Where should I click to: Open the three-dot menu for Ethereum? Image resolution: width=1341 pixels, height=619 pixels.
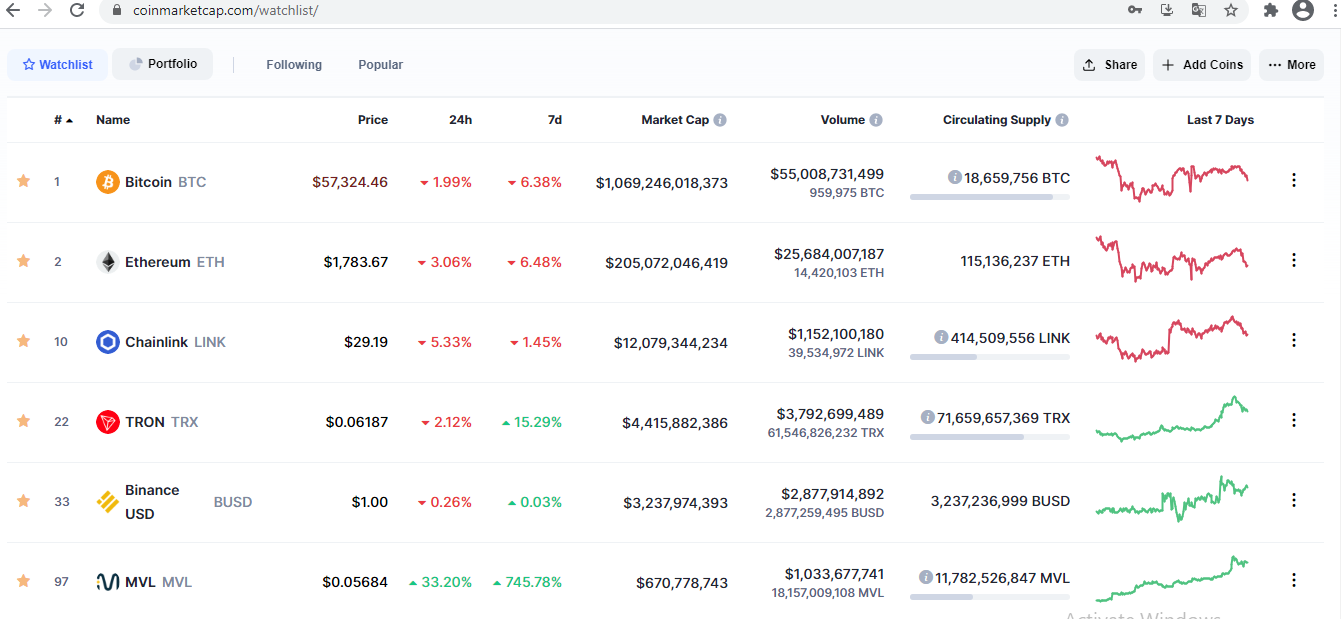pos(1294,260)
